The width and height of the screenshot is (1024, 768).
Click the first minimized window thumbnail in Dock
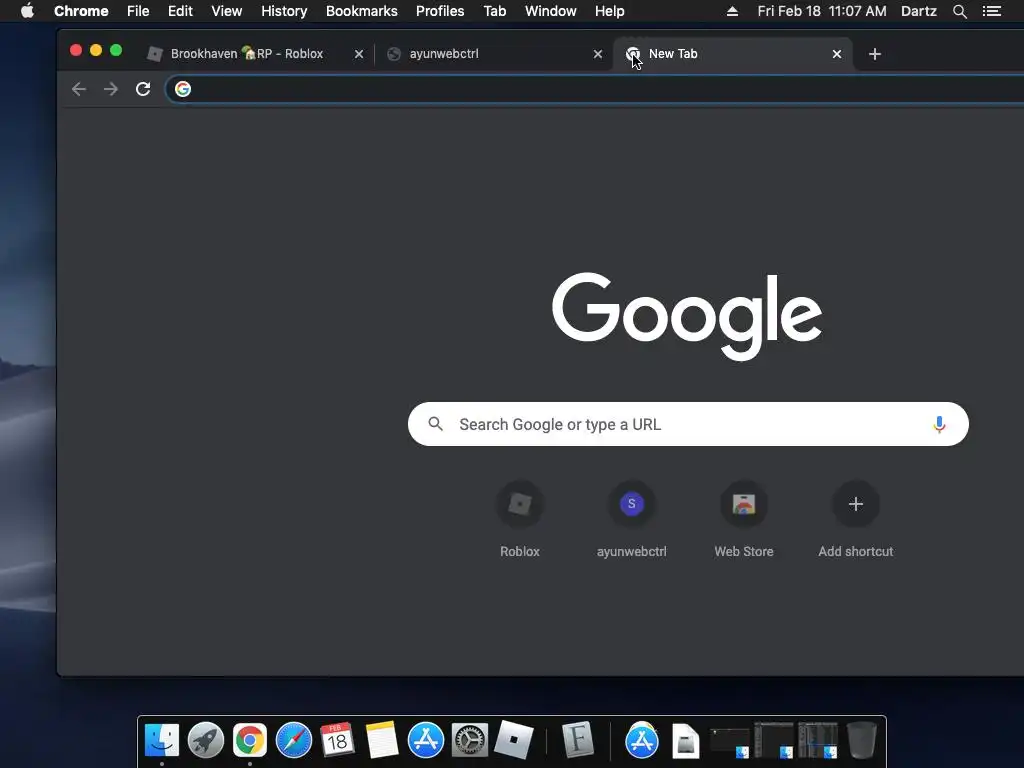click(729, 743)
